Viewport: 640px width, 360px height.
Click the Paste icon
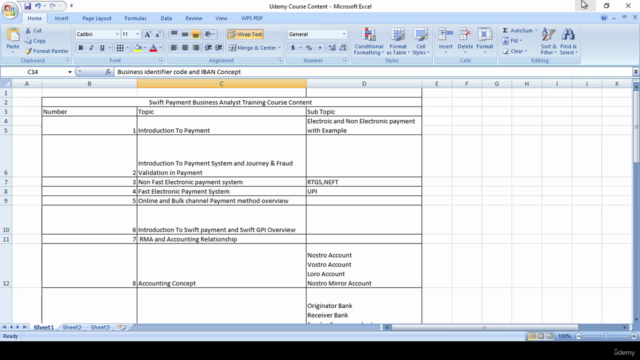(13, 35)
